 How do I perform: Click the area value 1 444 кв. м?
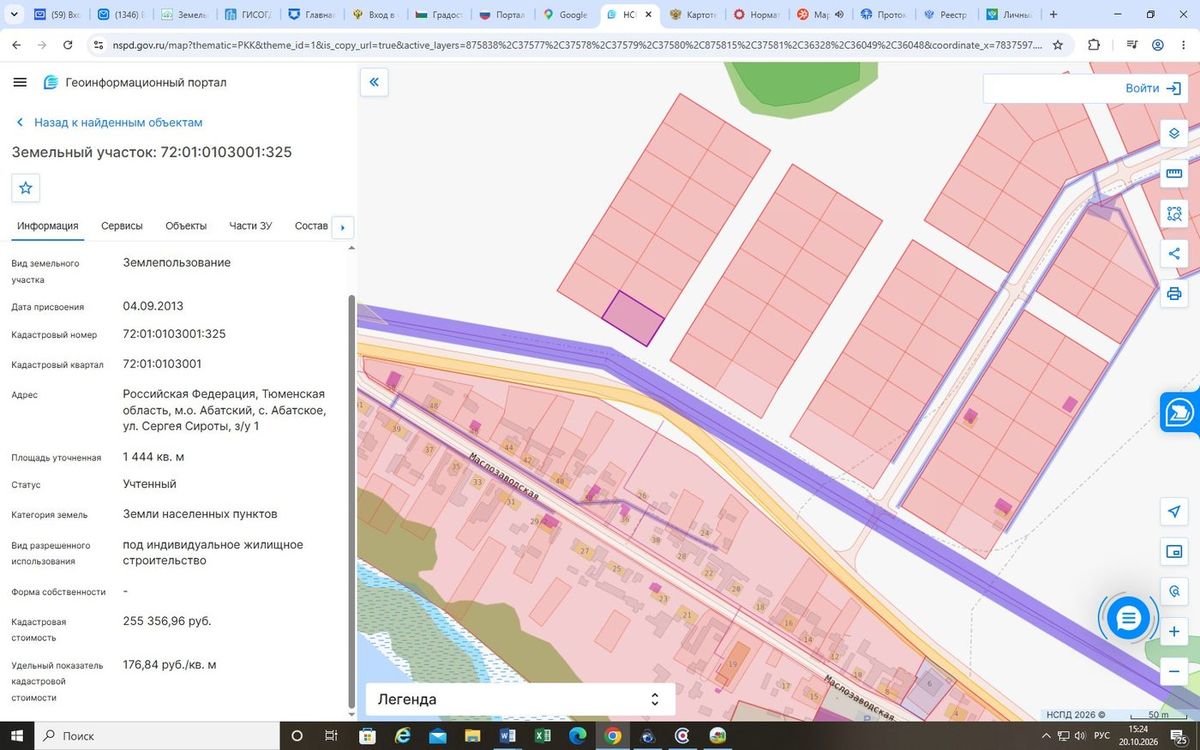pos(153,457)
